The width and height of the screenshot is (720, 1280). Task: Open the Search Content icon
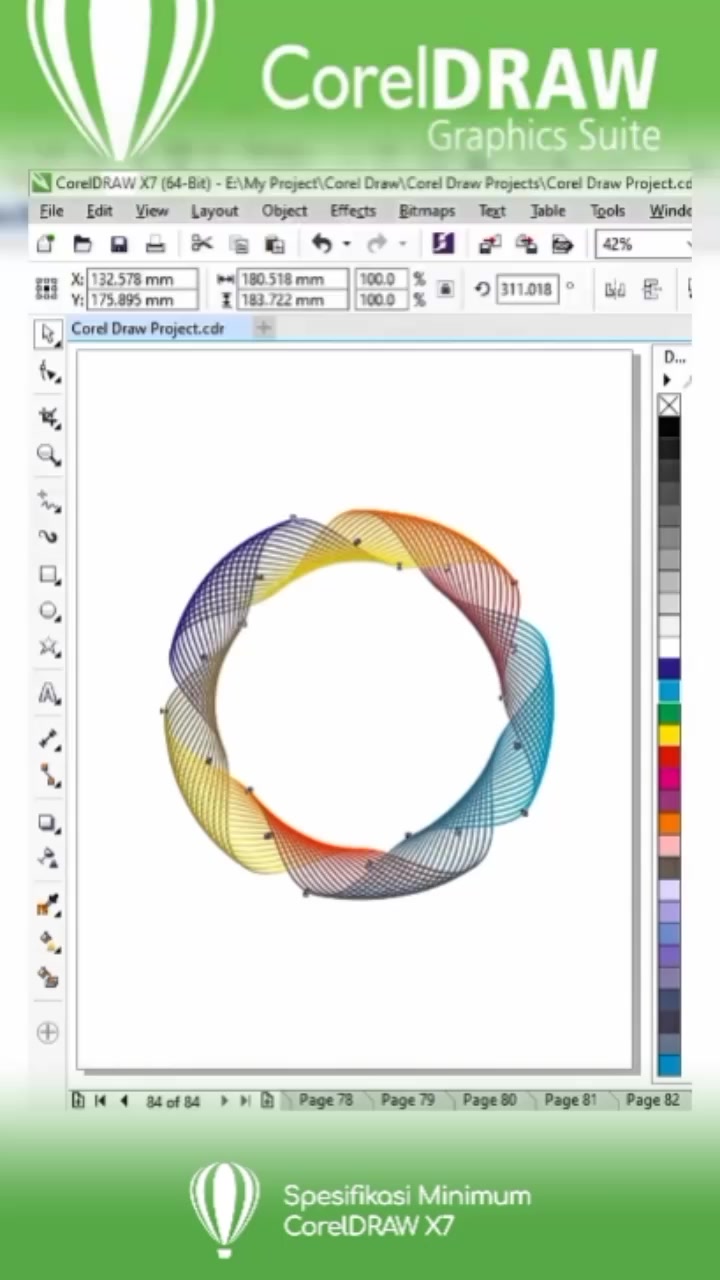[442, 244]
